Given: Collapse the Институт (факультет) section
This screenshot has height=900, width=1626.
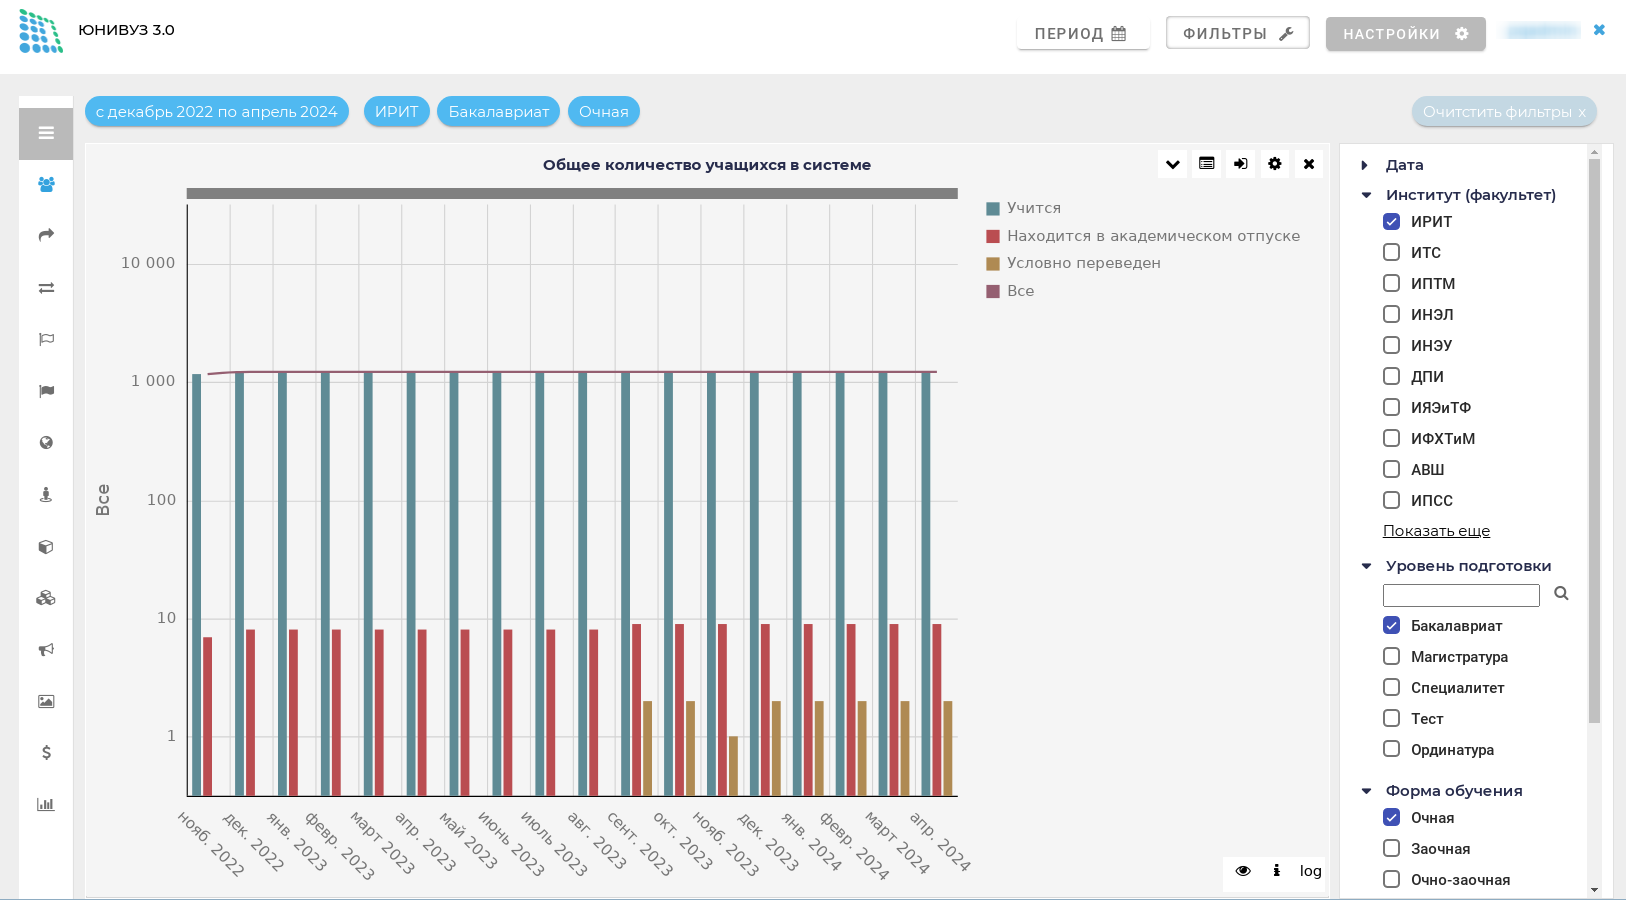Looking at the screenshot, I should tap(1366, 195).
